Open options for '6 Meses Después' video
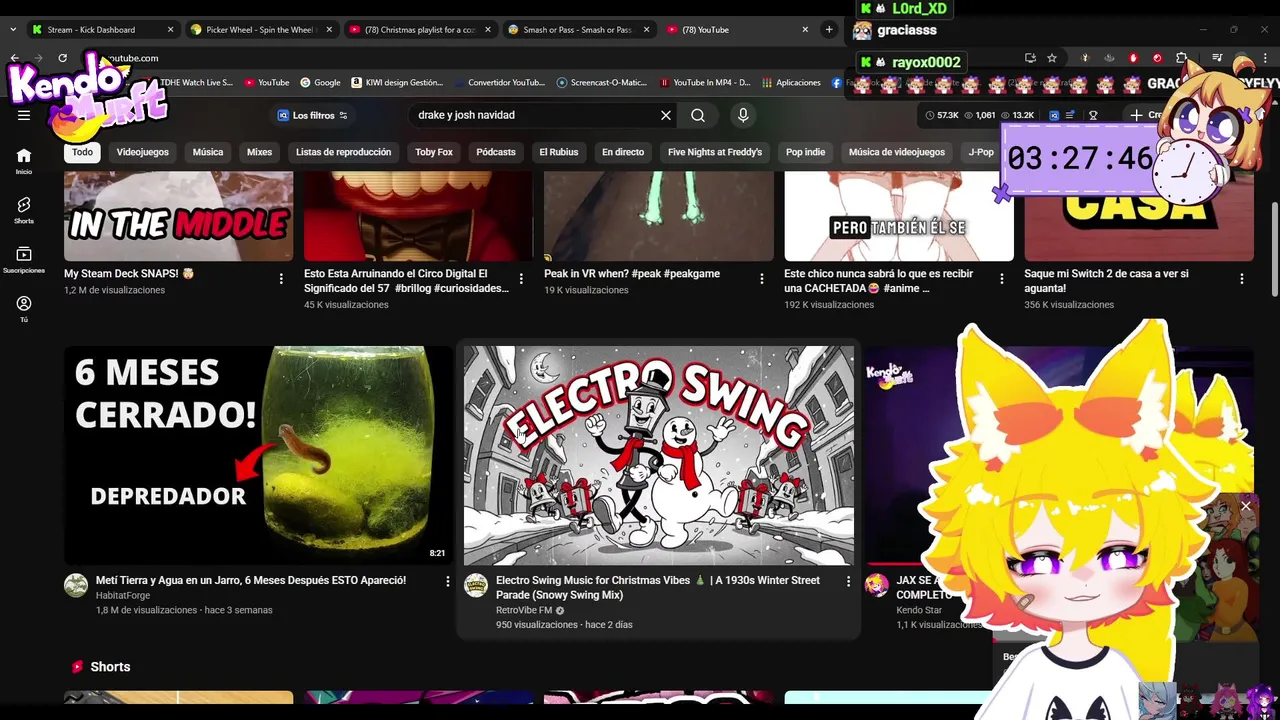Image resolution: width=1280 pixels, height=720 pixels. [448, 582]
